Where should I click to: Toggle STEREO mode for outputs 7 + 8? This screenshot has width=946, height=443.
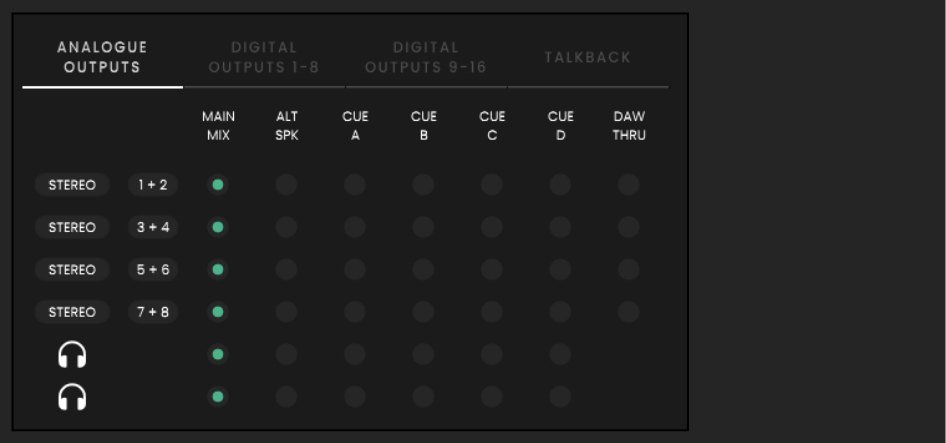pyautogui.click(x=72, y=312)
